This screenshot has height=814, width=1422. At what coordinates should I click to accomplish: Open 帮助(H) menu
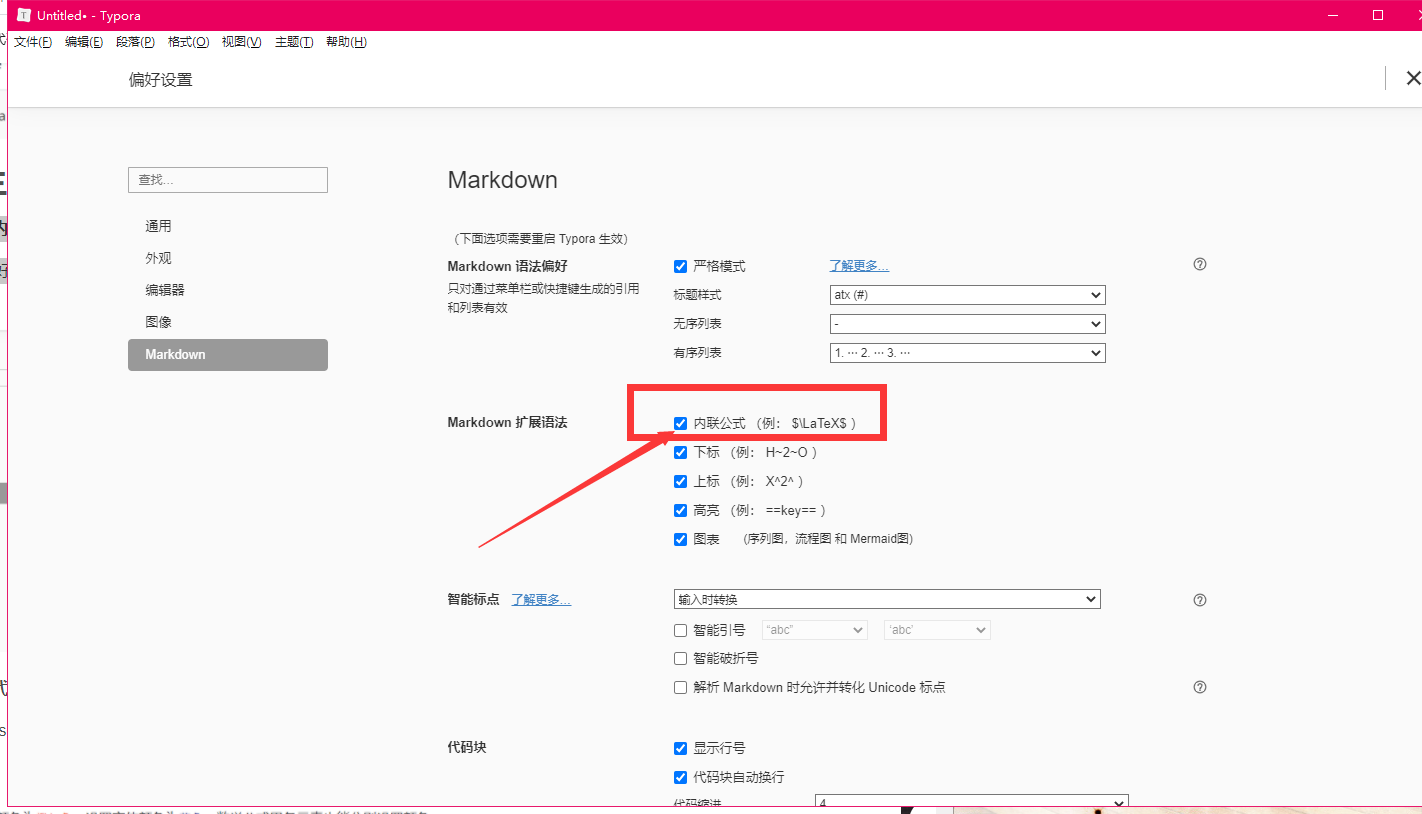click(346, 42)
